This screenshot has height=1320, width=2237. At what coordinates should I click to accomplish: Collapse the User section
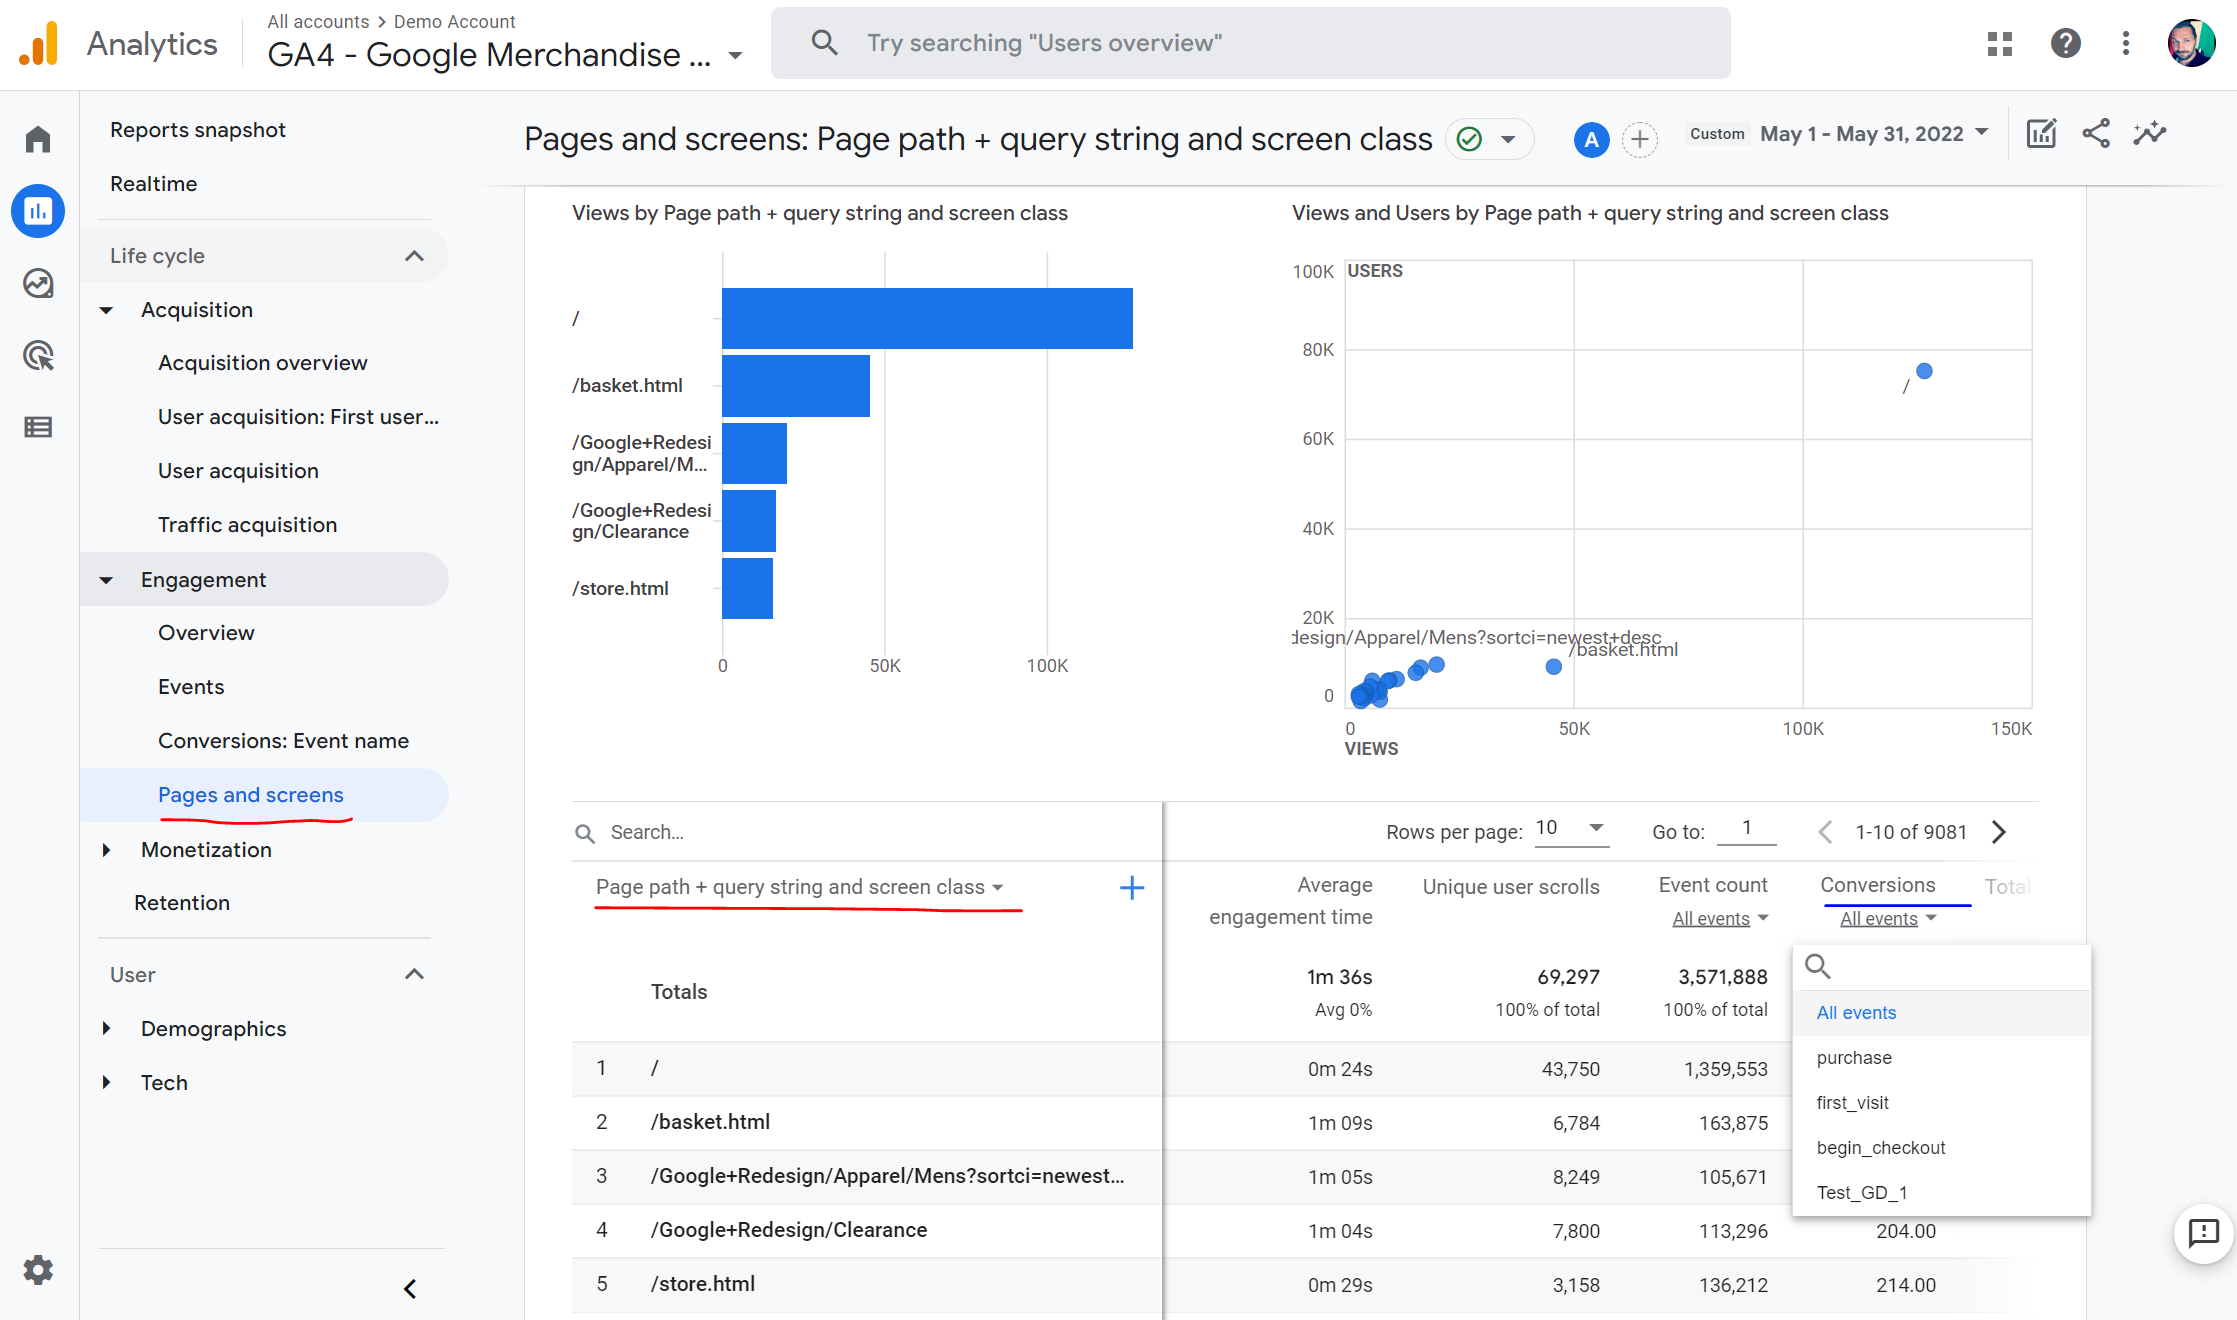point(414,975)
